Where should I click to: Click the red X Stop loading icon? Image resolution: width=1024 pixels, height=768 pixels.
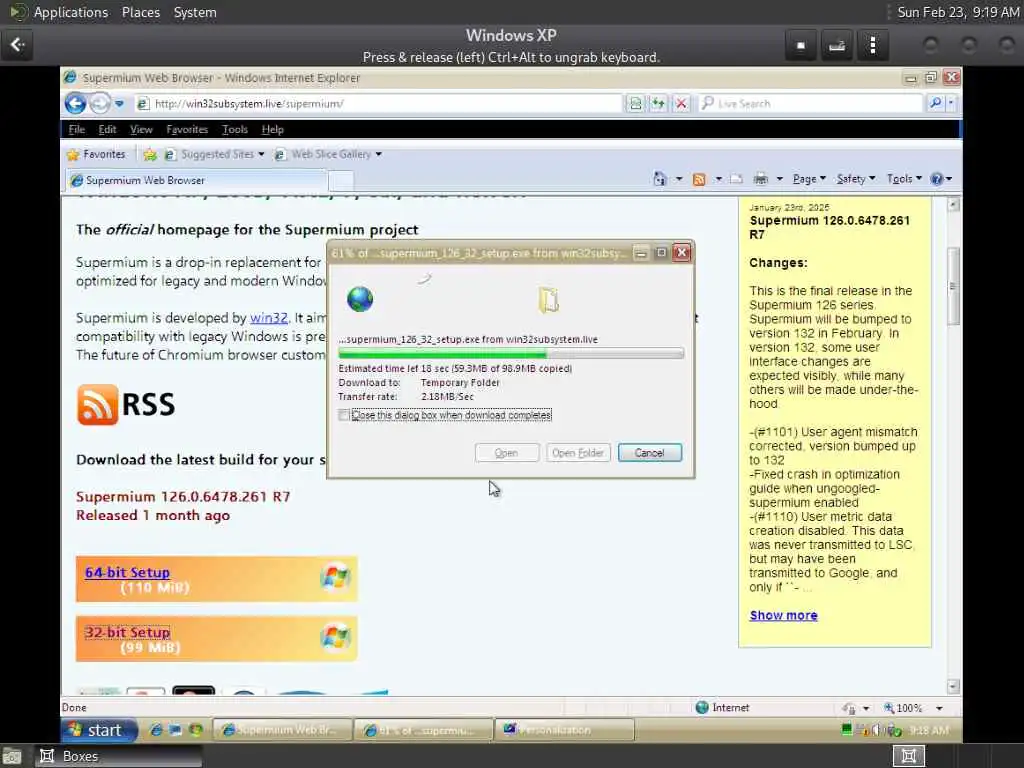tap(680, 103)
